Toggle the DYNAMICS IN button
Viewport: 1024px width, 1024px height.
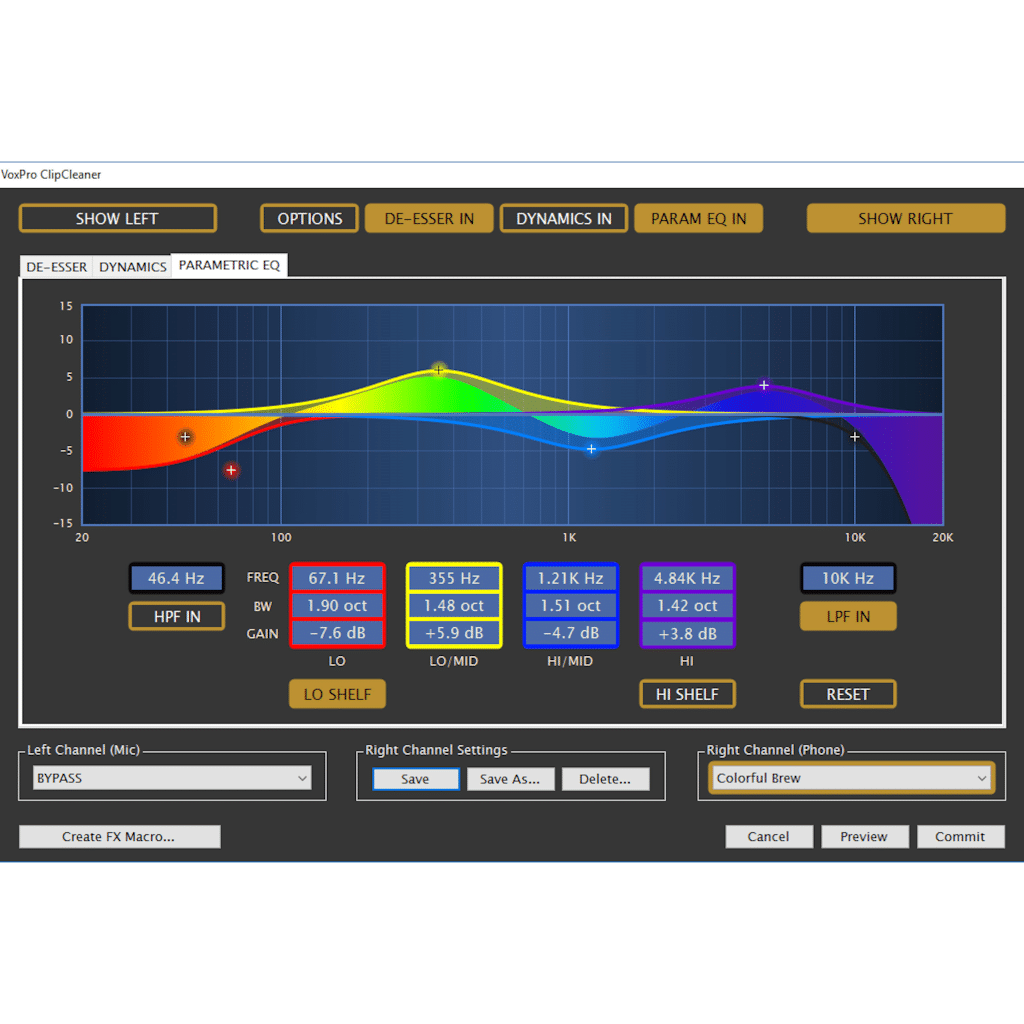[564, 219]
